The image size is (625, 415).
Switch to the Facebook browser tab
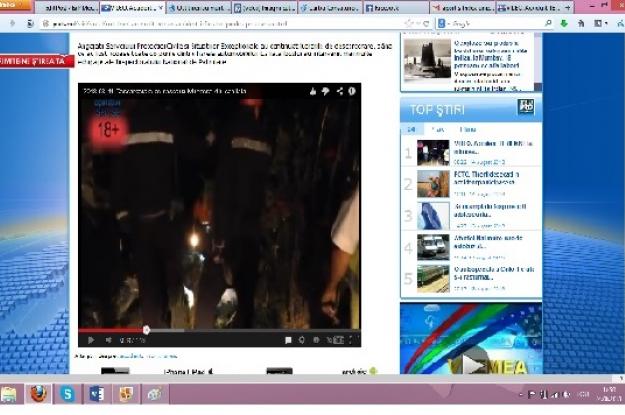[395, 8]
